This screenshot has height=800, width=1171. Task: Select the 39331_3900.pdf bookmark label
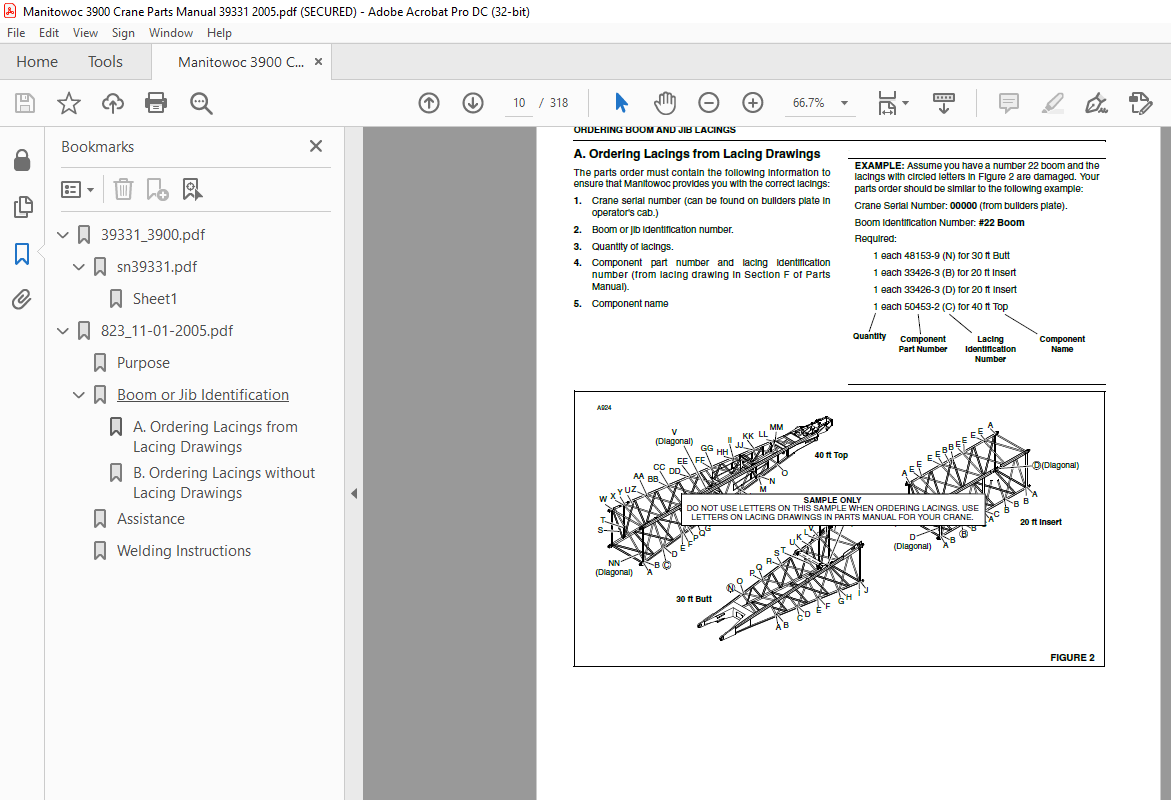153,235
